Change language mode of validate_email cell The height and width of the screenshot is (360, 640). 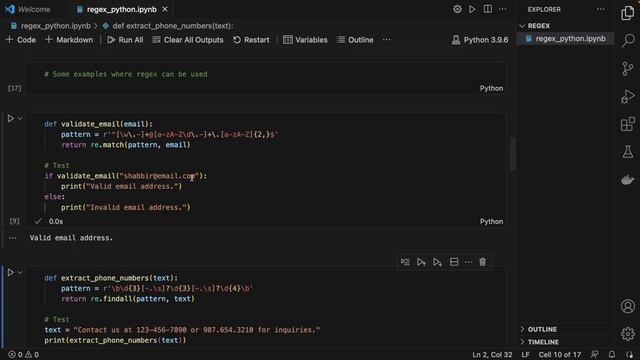(x=491, y=221)
